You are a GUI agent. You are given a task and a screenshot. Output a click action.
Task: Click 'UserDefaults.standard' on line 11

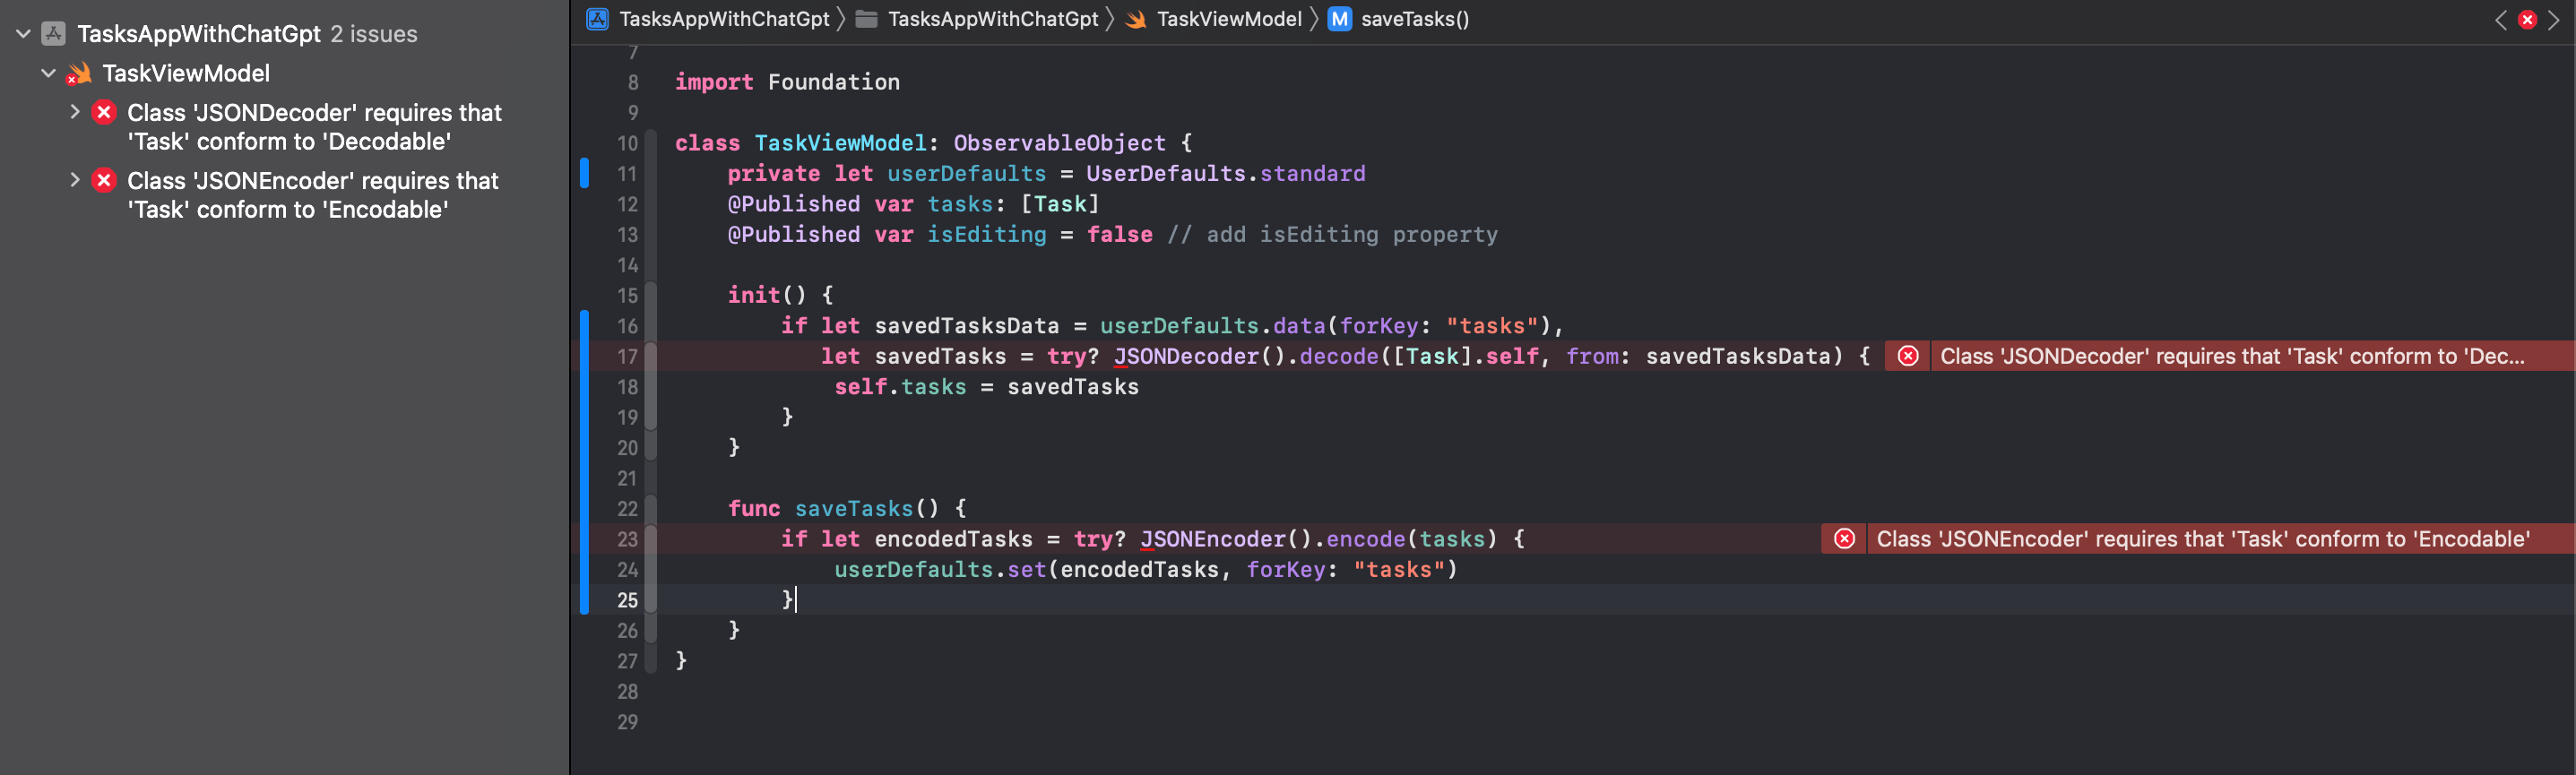(1225, 173)
